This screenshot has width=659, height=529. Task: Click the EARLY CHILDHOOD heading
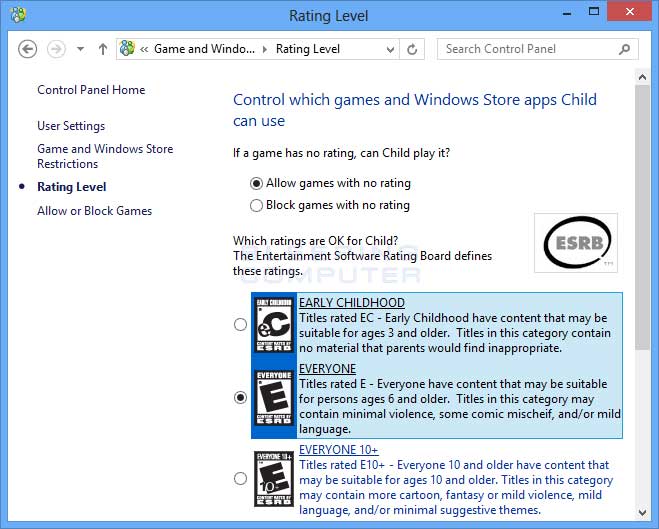click(352, 303)
